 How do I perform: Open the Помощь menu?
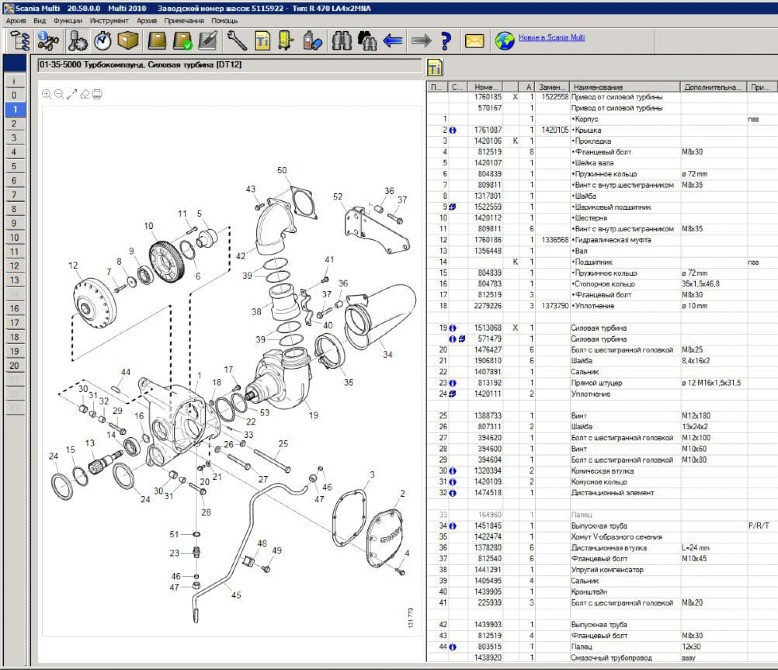pos(225,19)
